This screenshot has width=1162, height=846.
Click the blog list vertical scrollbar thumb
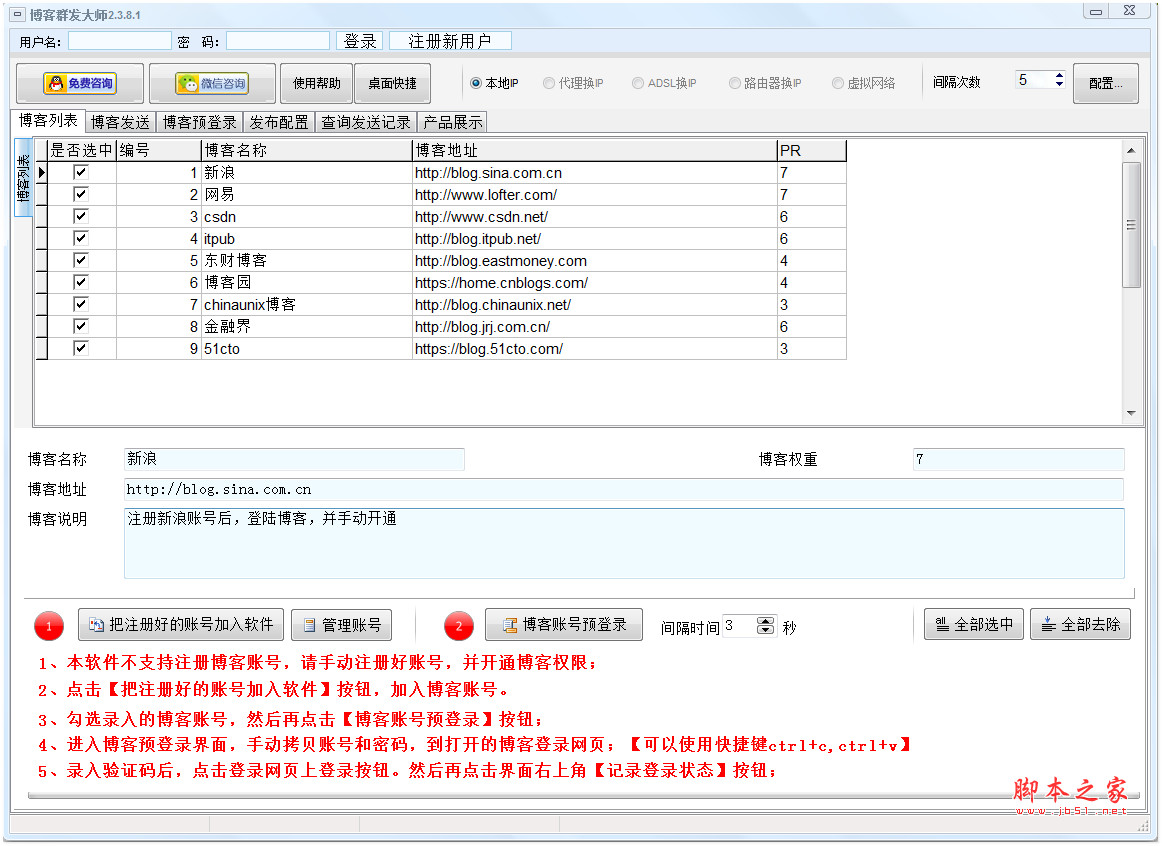pos(1131,224)
